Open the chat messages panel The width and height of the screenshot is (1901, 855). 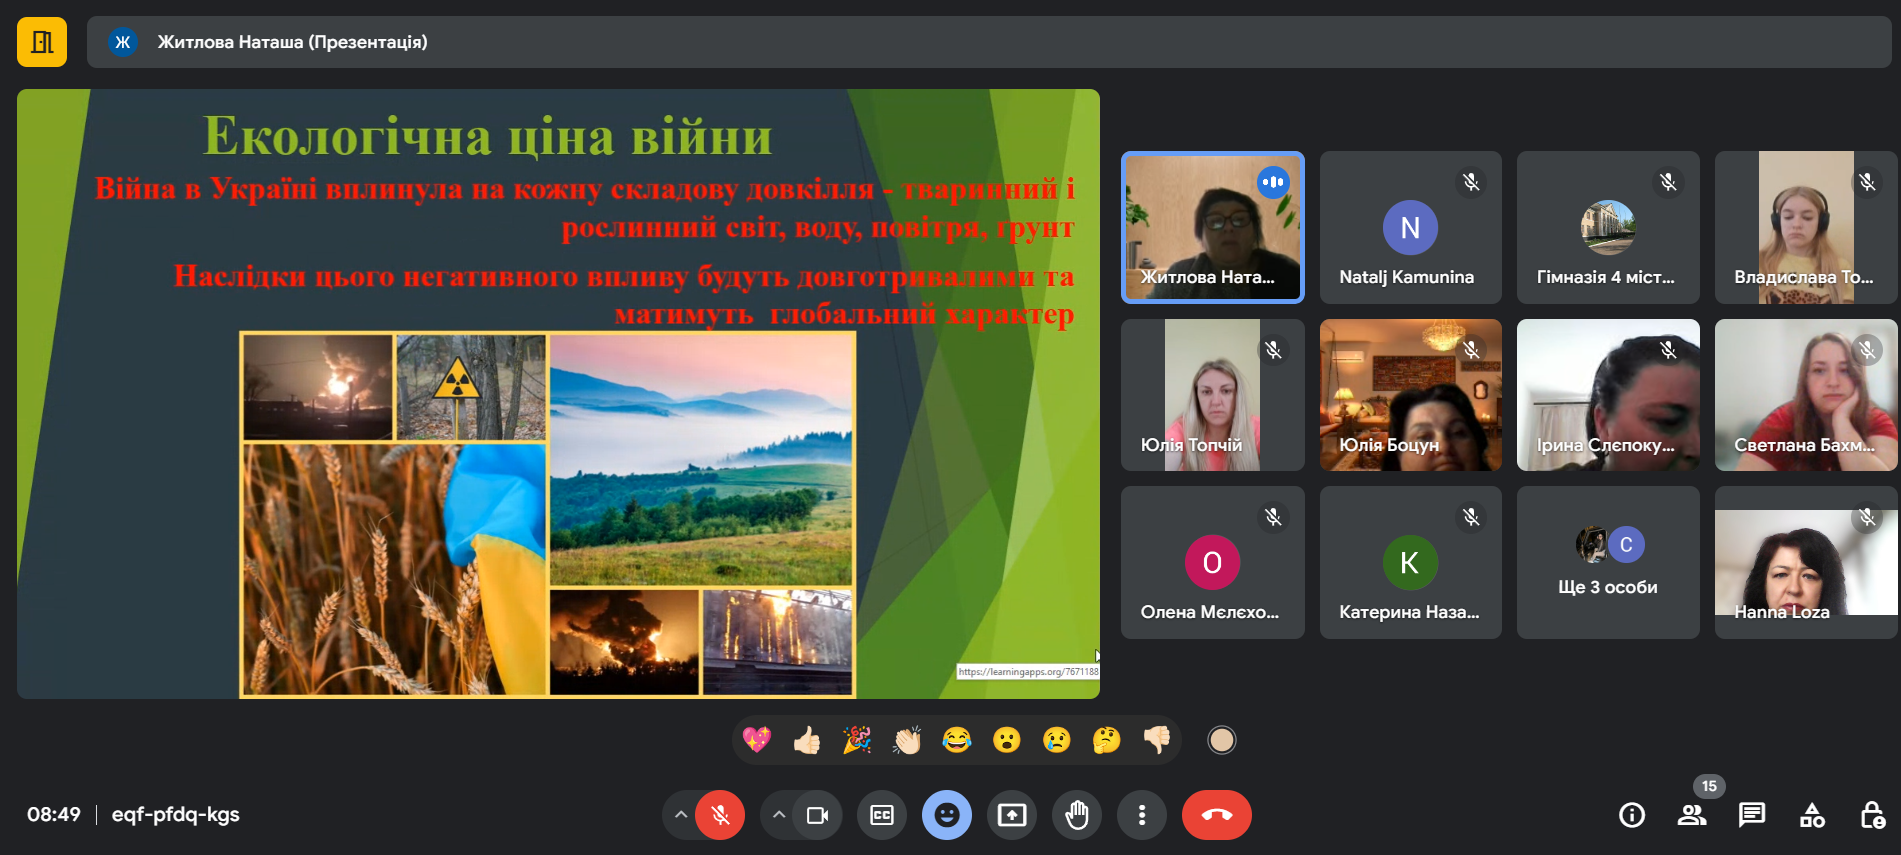click(x=1751, y=815)
